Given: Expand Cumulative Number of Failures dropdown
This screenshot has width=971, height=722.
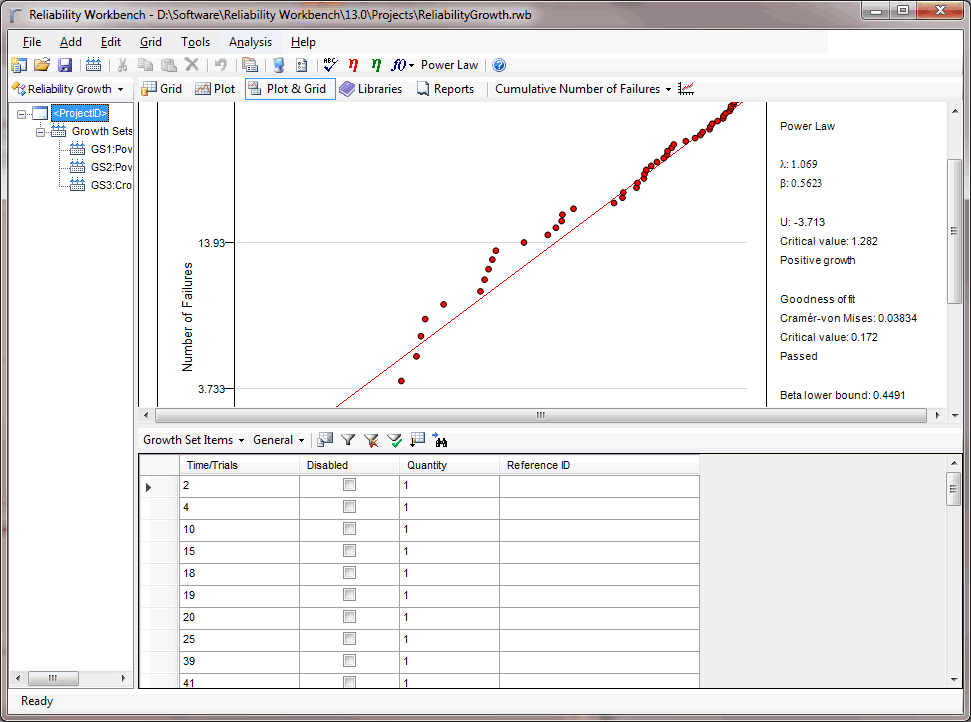Looking at the screenshot, I should (x=583, y=89).
